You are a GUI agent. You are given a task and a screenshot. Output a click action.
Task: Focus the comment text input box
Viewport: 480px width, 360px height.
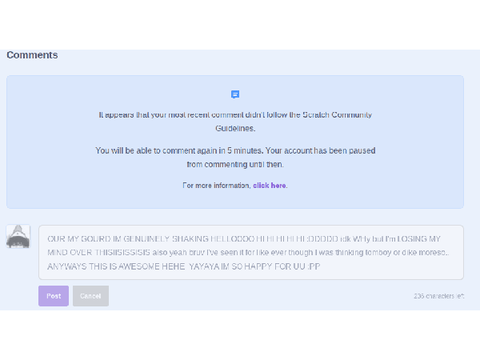(251, 252)
